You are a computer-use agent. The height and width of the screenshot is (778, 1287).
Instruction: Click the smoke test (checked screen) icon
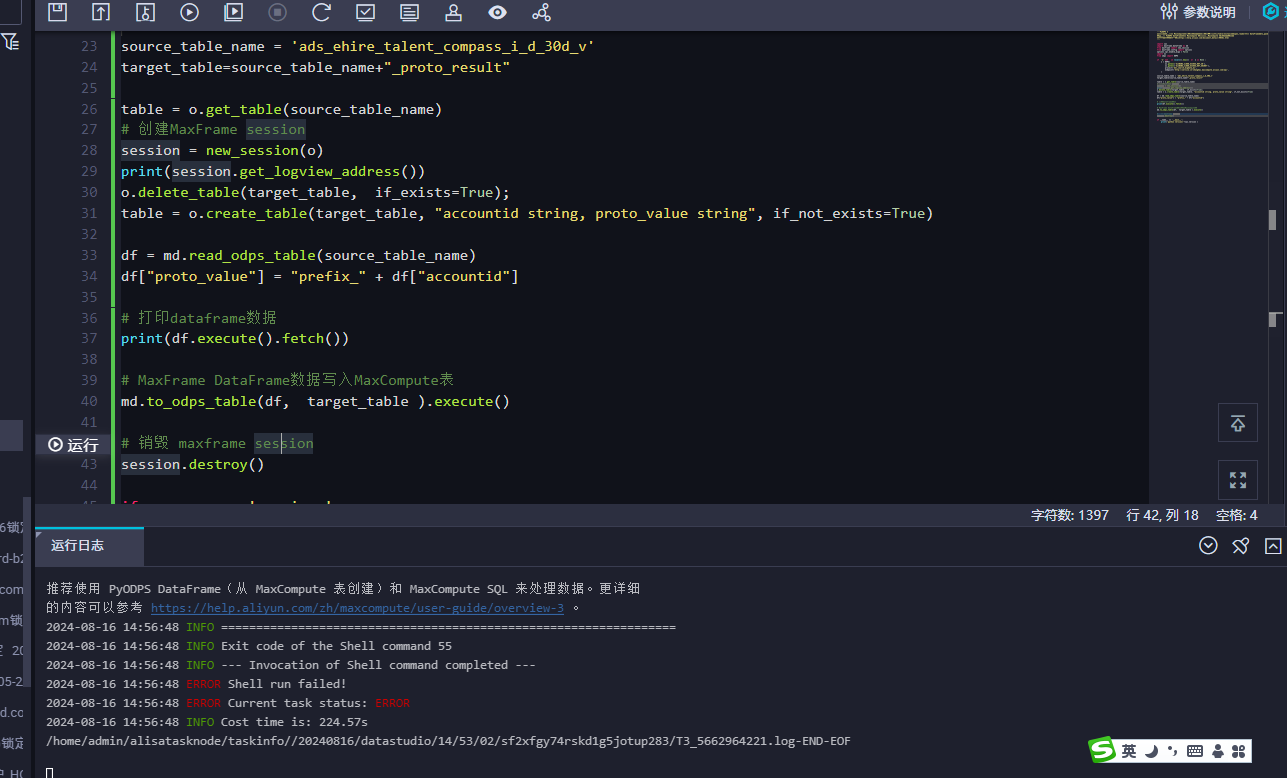(x=365, y=12)
